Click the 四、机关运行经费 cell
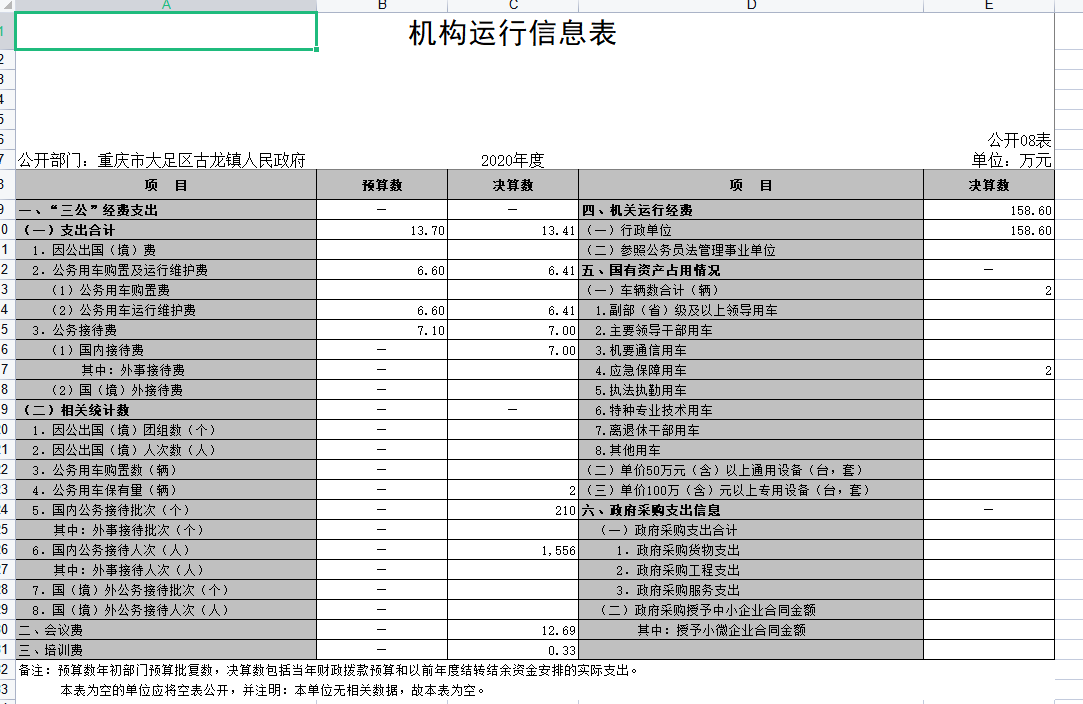Viewport: 1083px width, 704px height. 751,210
